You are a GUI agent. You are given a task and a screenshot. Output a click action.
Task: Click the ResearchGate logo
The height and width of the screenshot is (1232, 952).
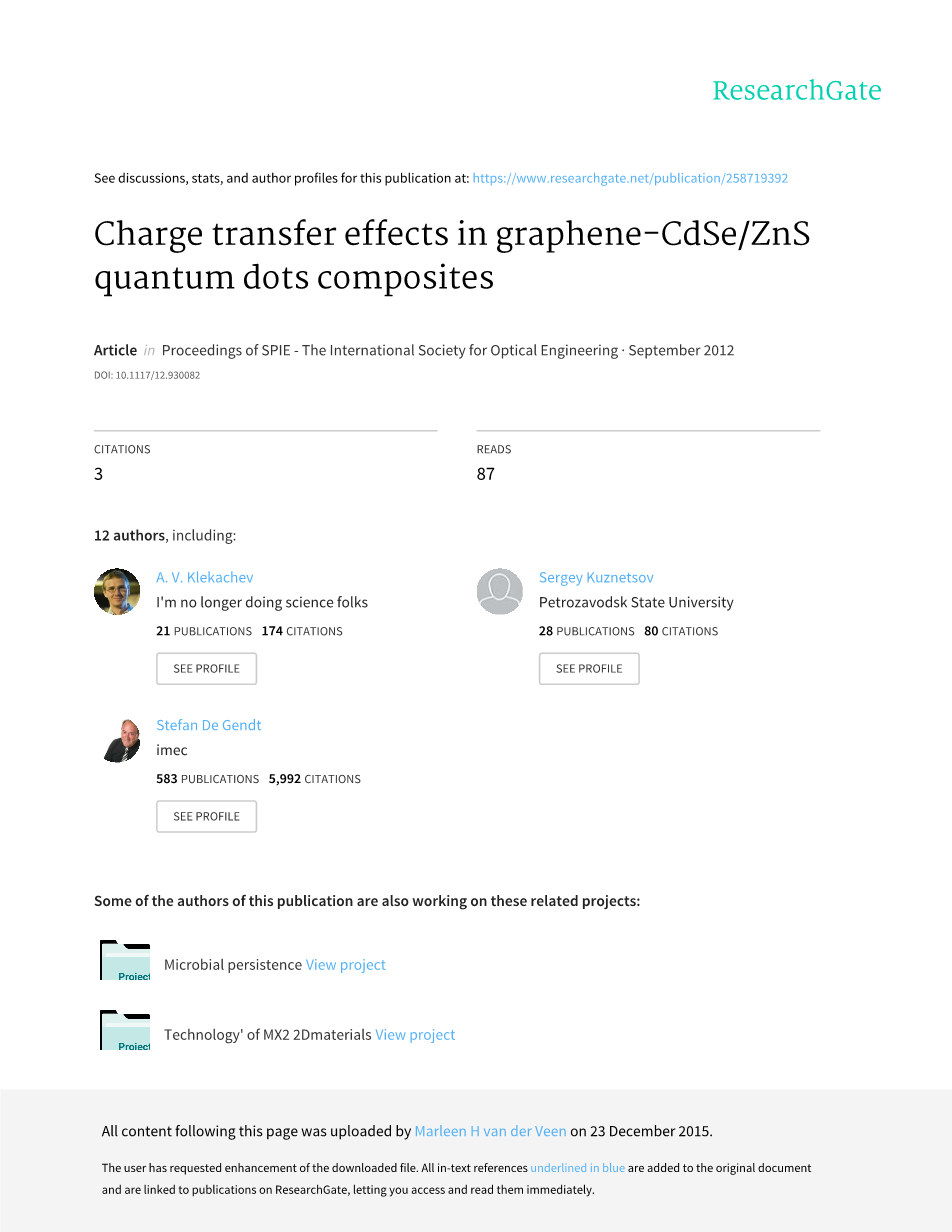(796, 91)
